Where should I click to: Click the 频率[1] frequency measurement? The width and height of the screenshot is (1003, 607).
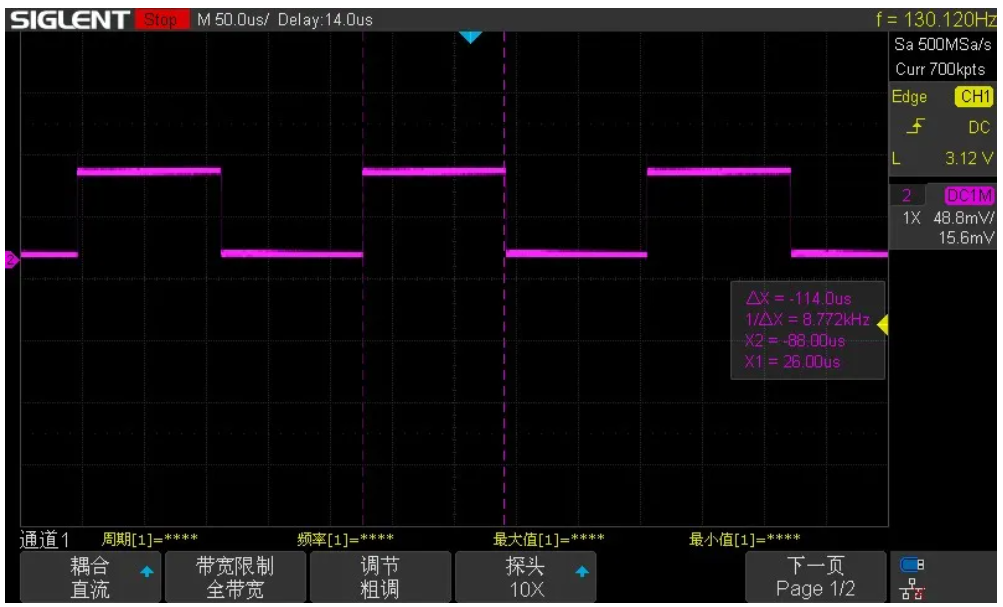click(x=345, y=540)
